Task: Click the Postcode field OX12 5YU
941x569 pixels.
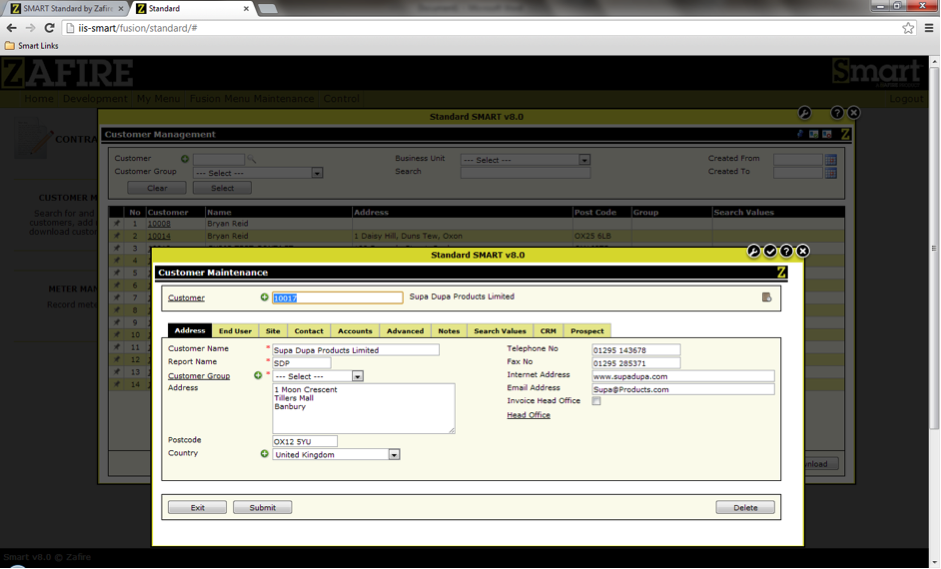Action: (x=305, y=441)
